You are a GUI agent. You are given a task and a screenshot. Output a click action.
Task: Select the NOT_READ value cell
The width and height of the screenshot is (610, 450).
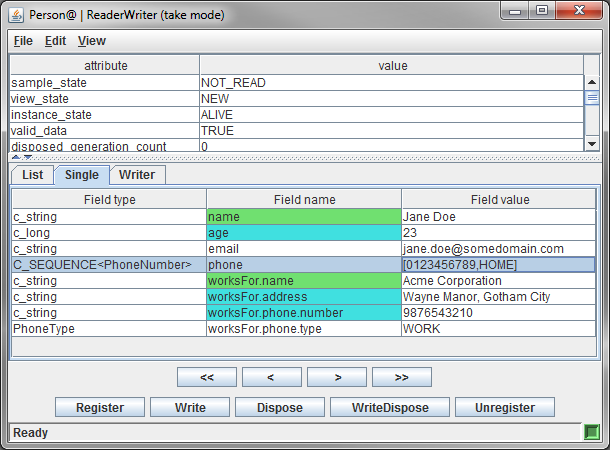coord(392,82)
